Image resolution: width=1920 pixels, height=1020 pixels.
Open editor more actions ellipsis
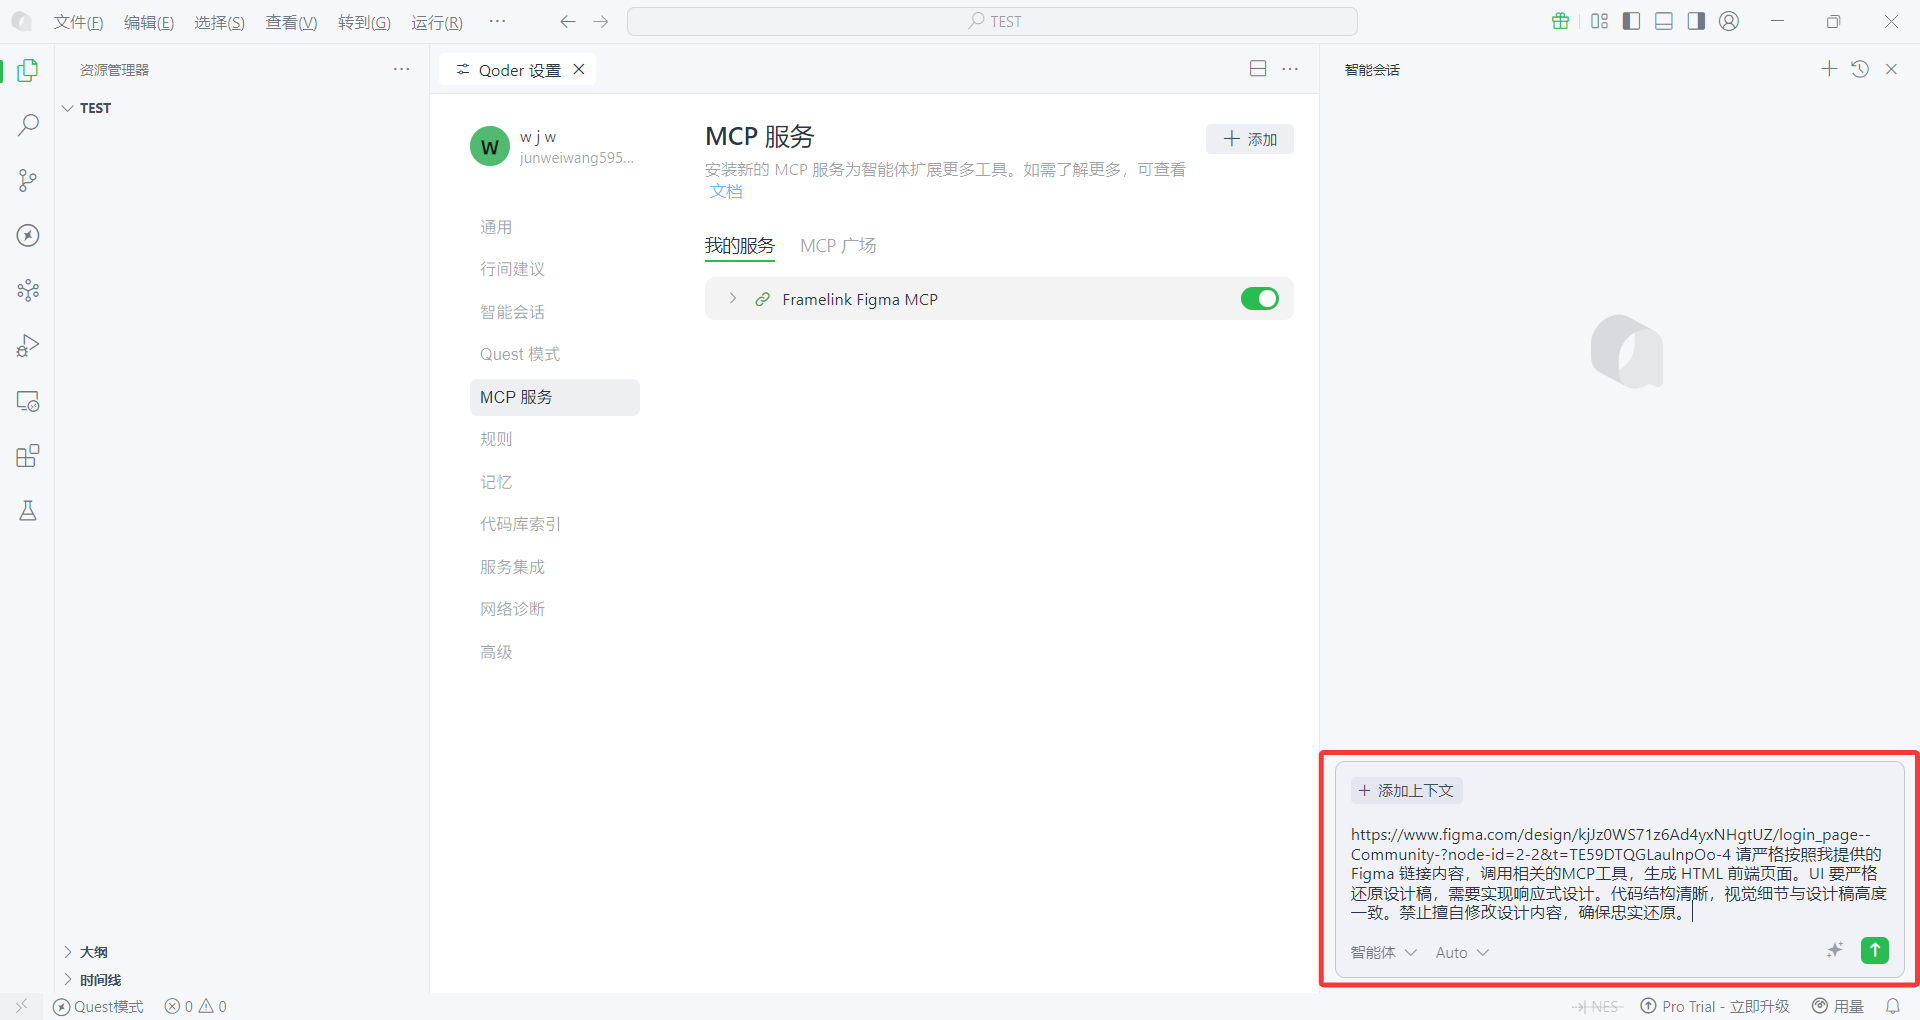(x=1290, y=69)
